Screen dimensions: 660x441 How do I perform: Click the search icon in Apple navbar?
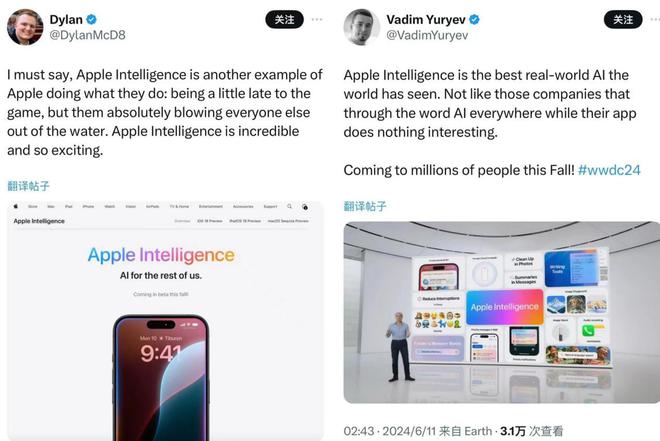click(x=289, y=206)
